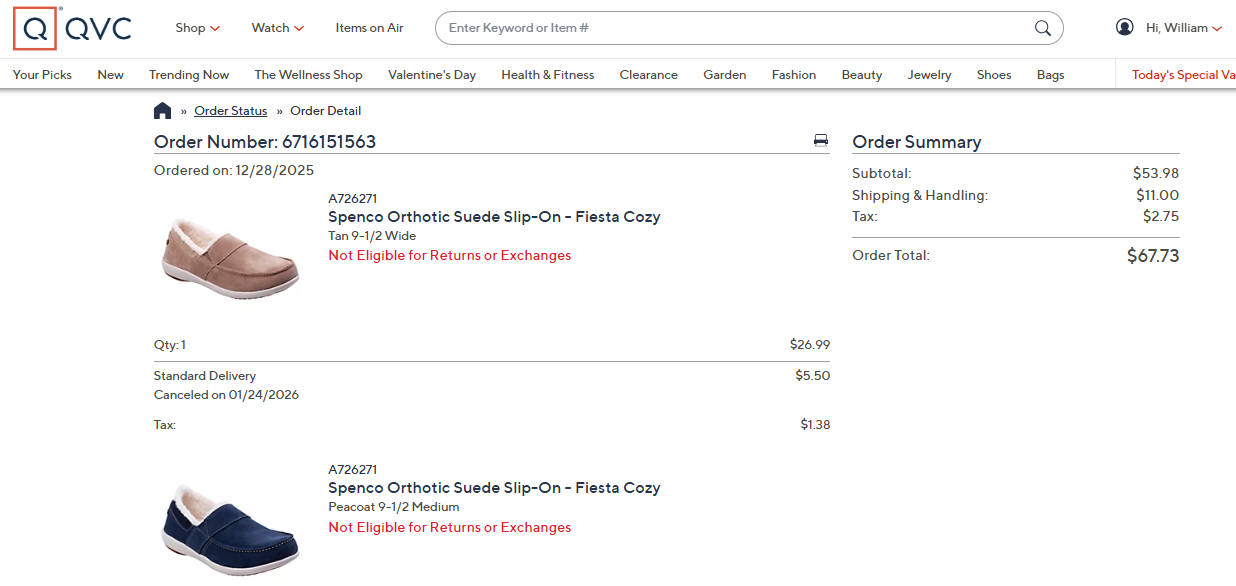Viewport: 1236px width, 586px height.
Task: Click the search magnifier icon
Action: [x=1043, y=28]
